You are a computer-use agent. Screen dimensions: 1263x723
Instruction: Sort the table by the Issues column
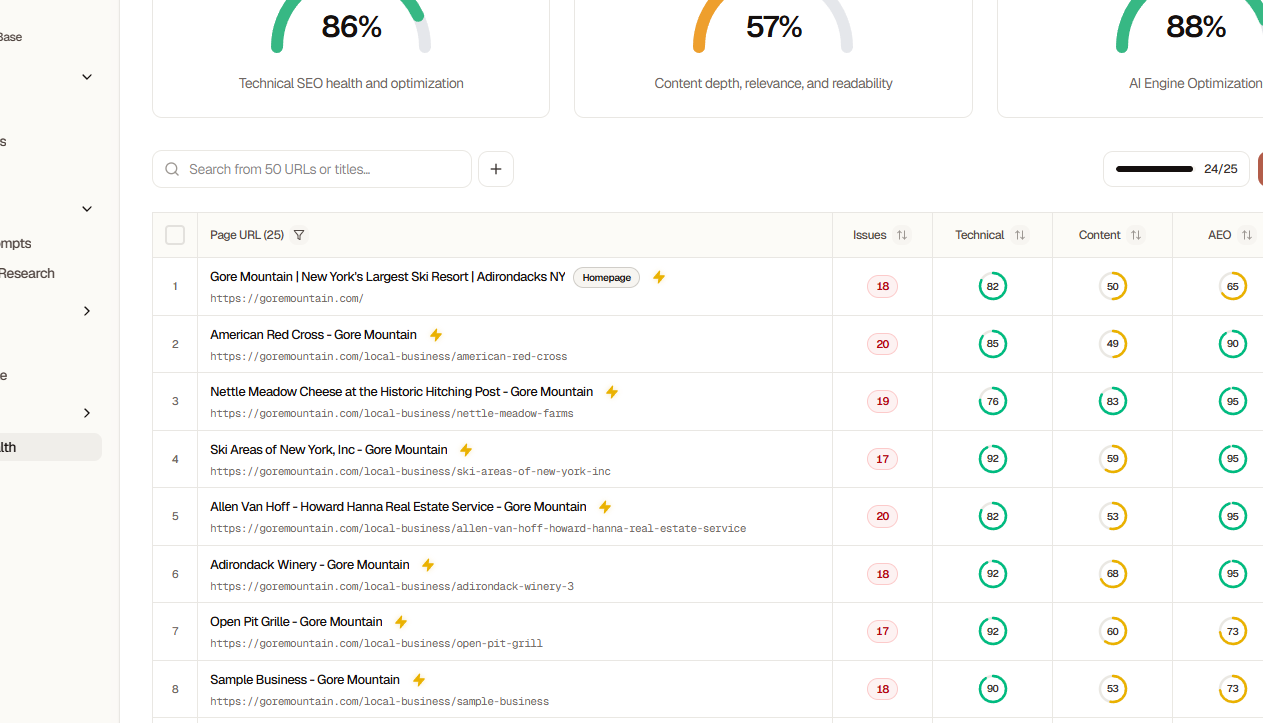click(x=902, y=235)
